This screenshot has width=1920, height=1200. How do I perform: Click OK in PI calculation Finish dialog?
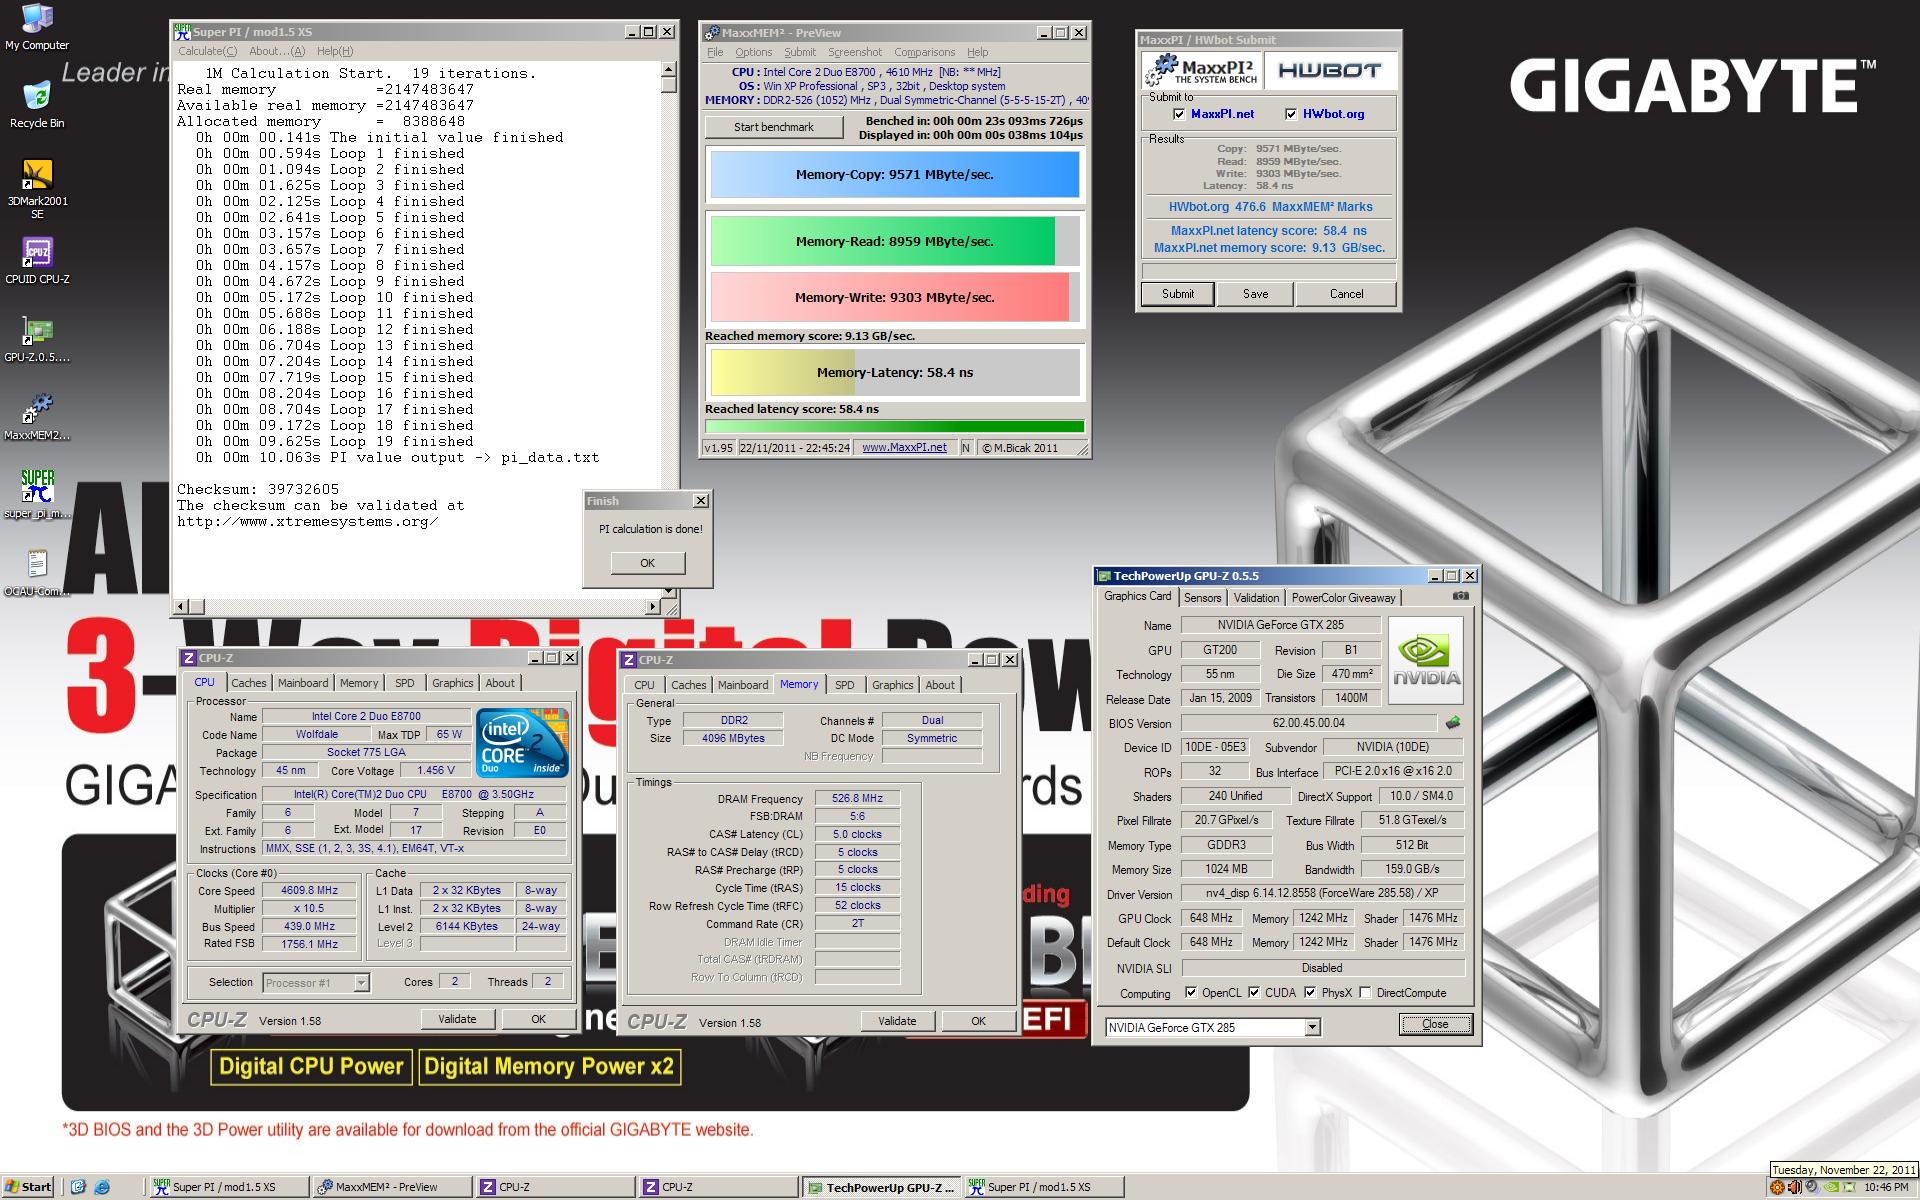tap(648, 563)
